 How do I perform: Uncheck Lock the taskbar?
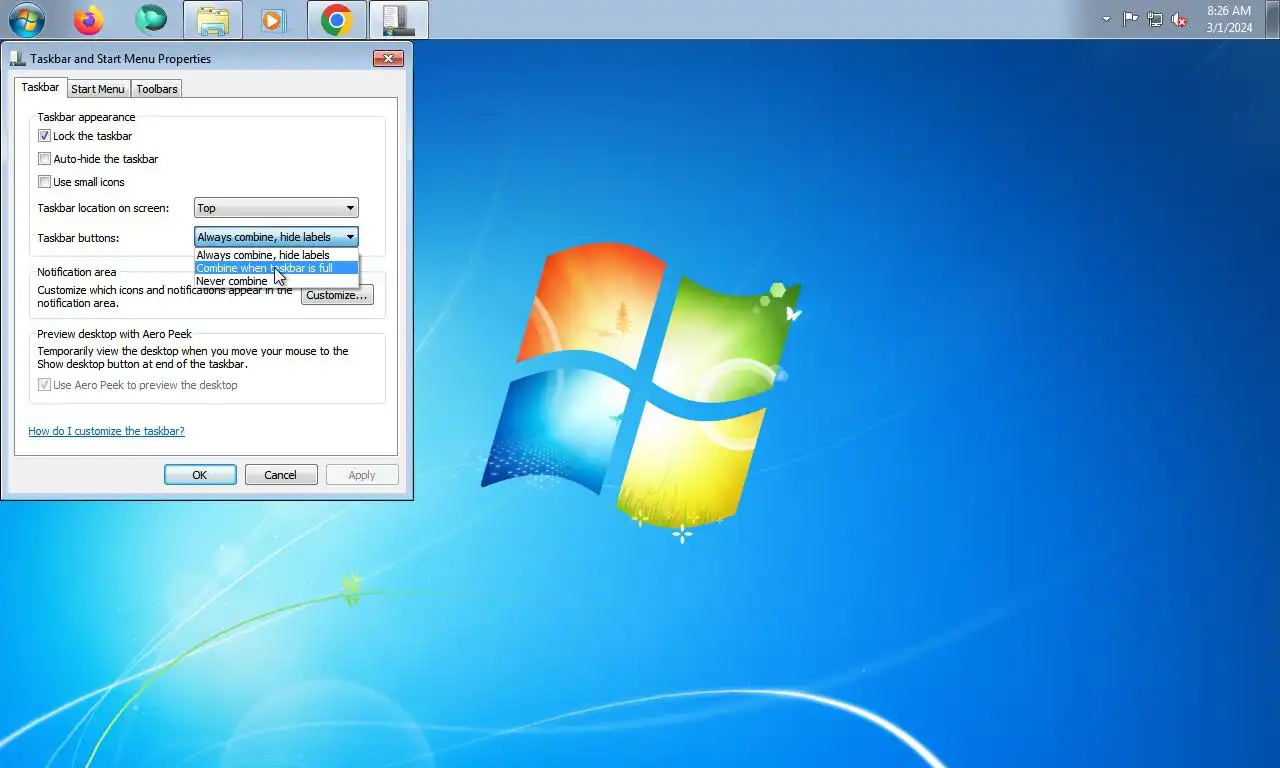(x=44, y=136)
